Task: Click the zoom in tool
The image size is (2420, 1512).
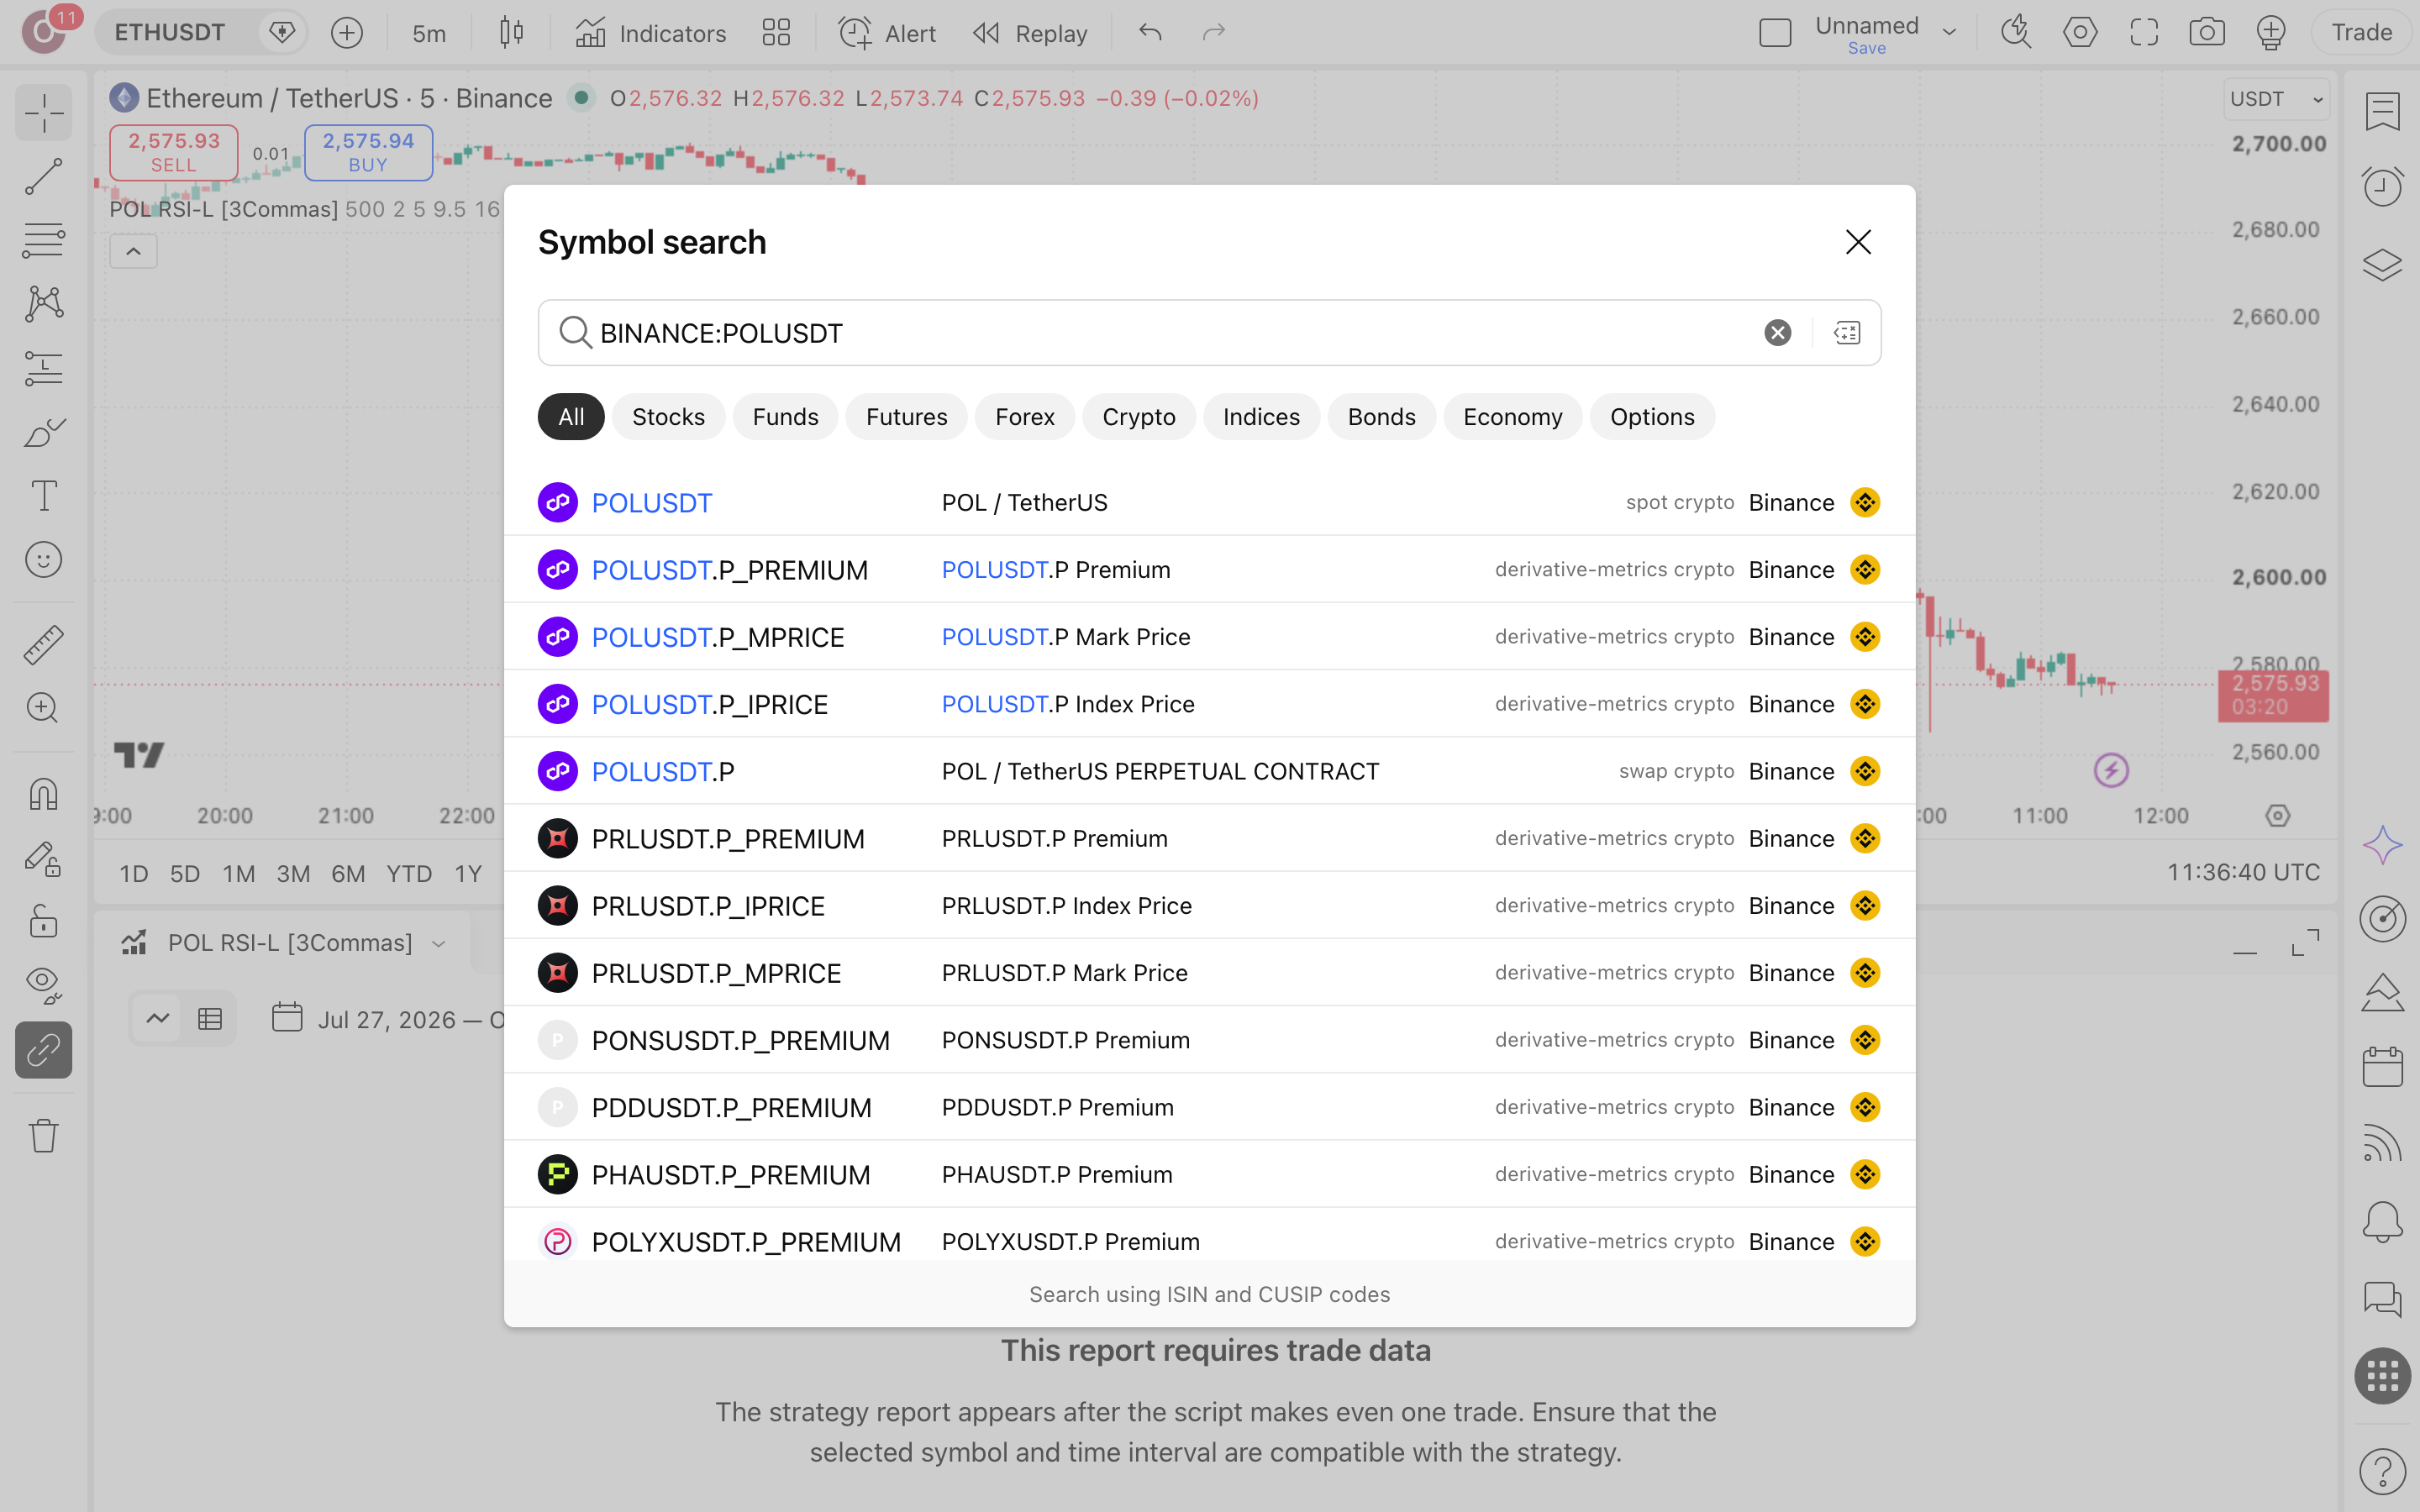Action: [43, 708]
